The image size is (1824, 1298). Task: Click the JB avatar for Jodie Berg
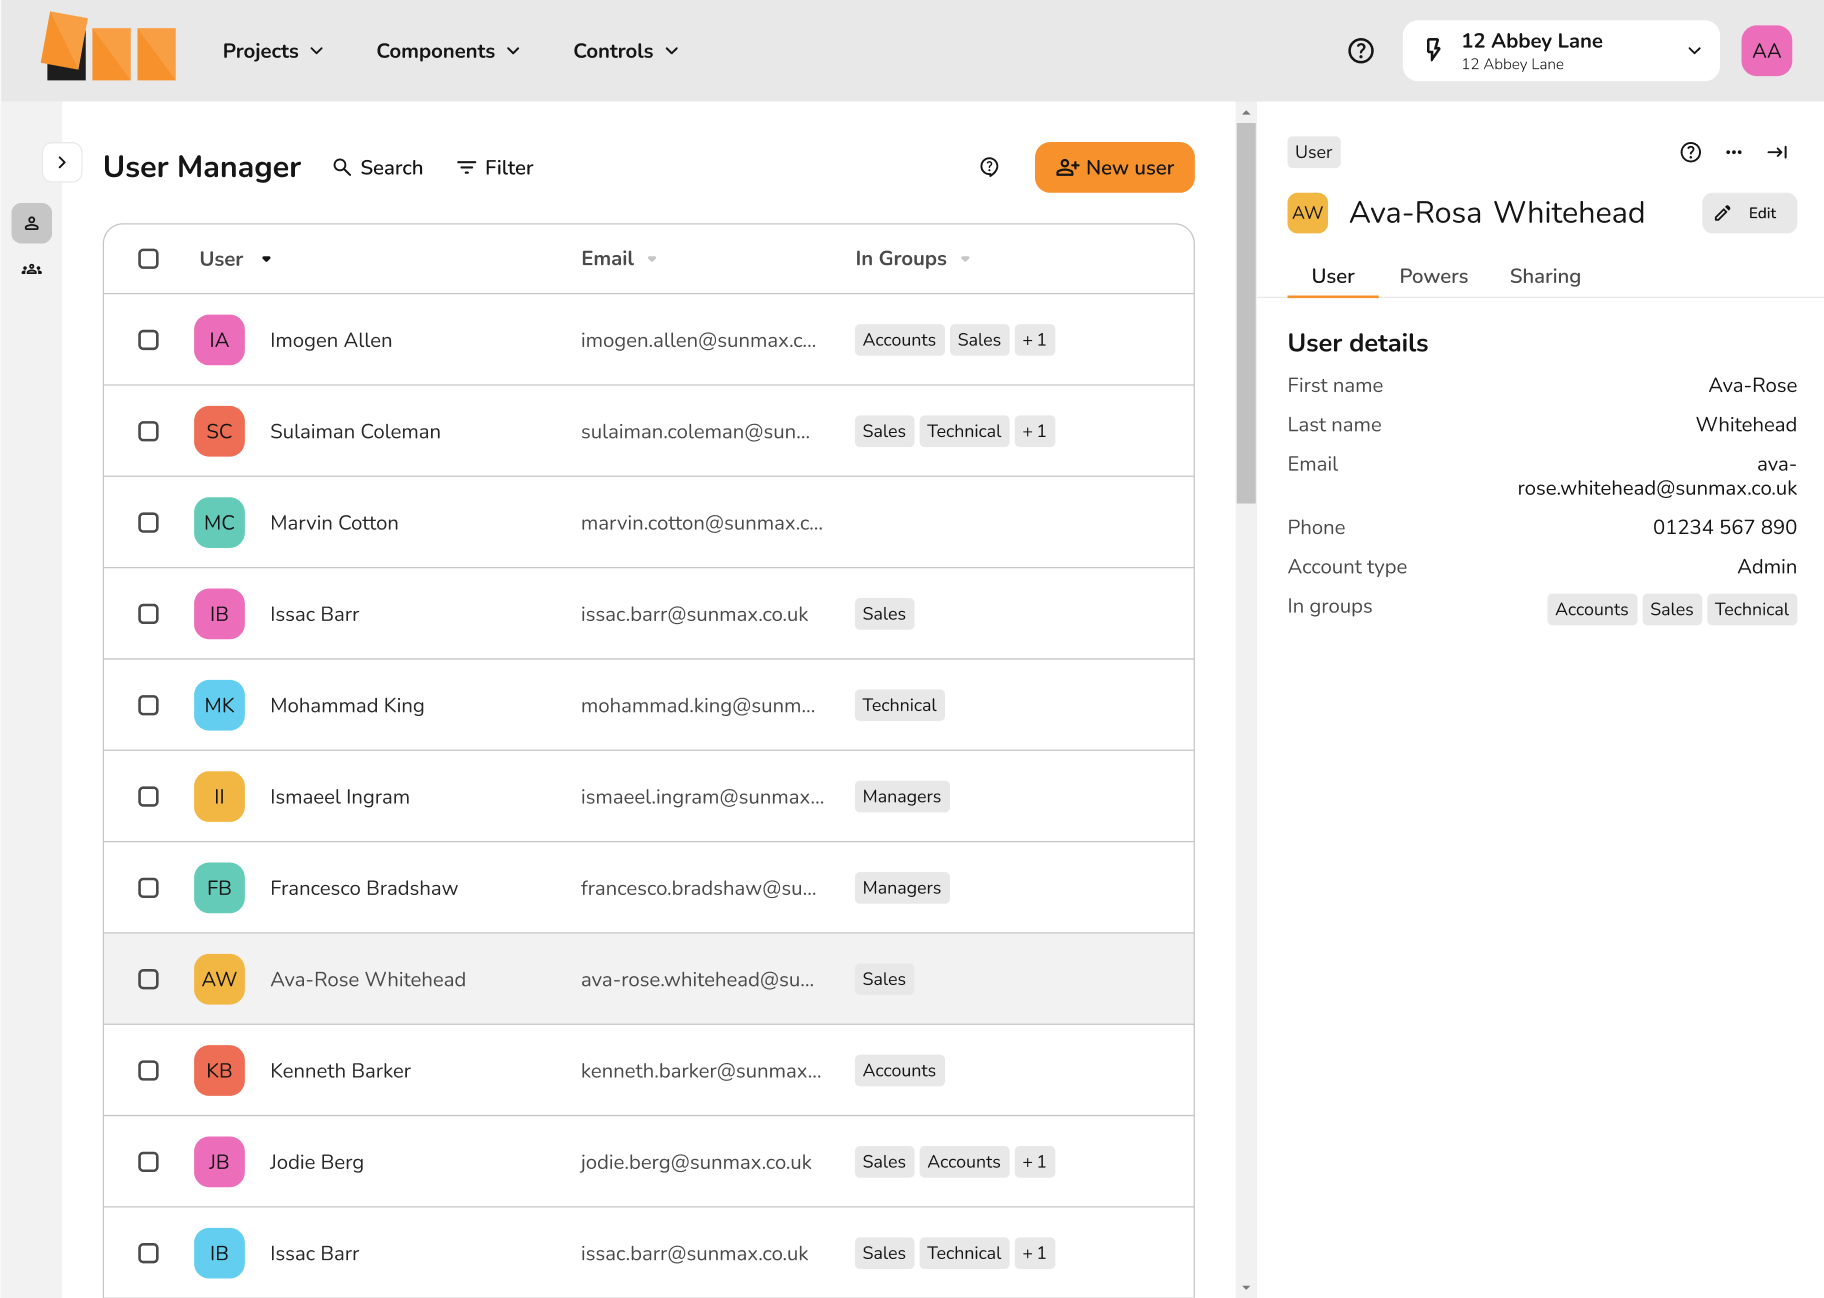click(219, 1162)
